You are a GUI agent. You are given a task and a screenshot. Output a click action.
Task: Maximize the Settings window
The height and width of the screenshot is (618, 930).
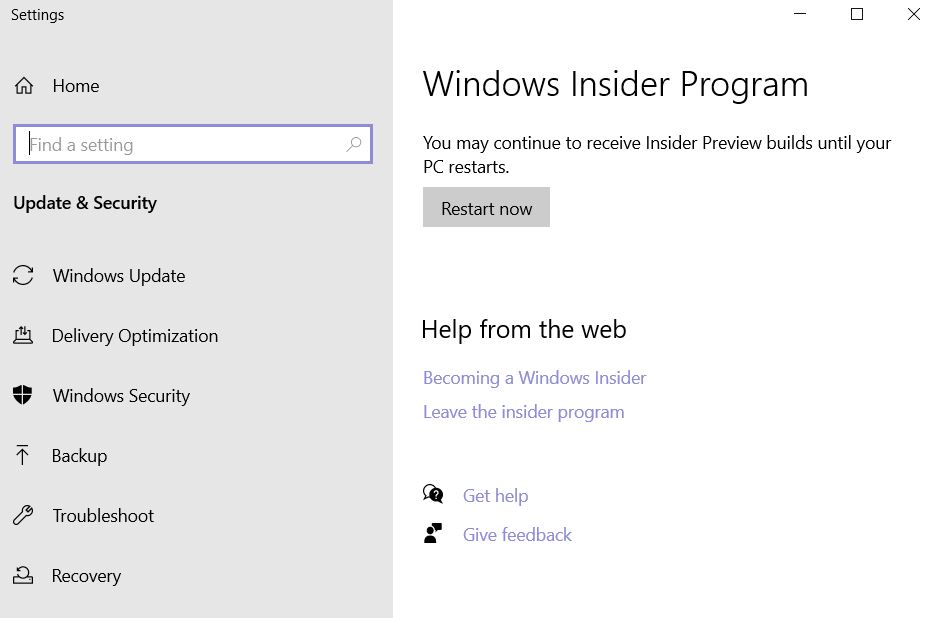click(856, 14)
